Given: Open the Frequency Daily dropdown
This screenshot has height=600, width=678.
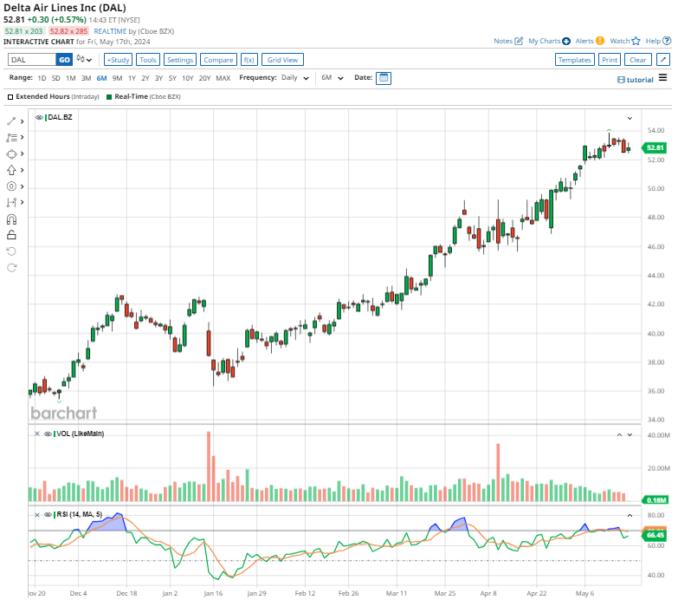Looking at the screenshot, I should [295, 78].
